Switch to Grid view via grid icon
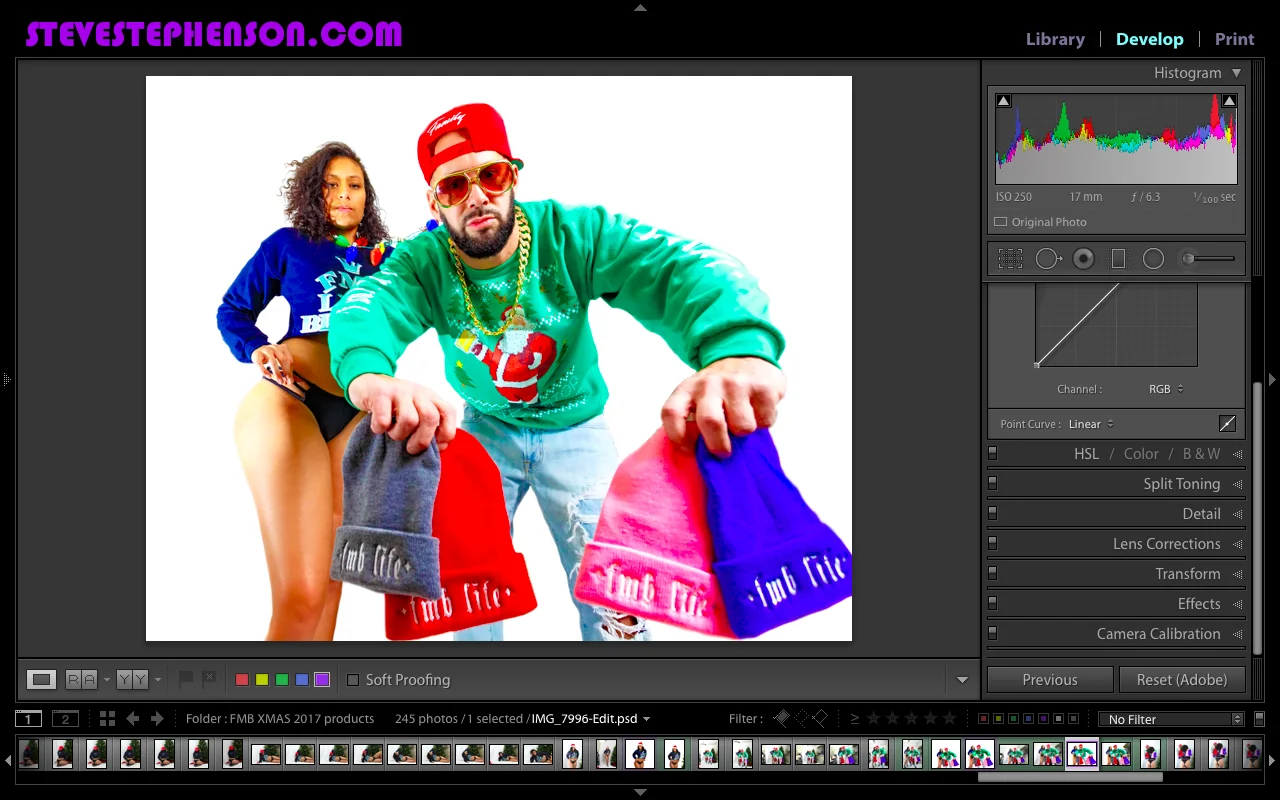Viewport: 1280px width, 800px height. pos(107,719)
